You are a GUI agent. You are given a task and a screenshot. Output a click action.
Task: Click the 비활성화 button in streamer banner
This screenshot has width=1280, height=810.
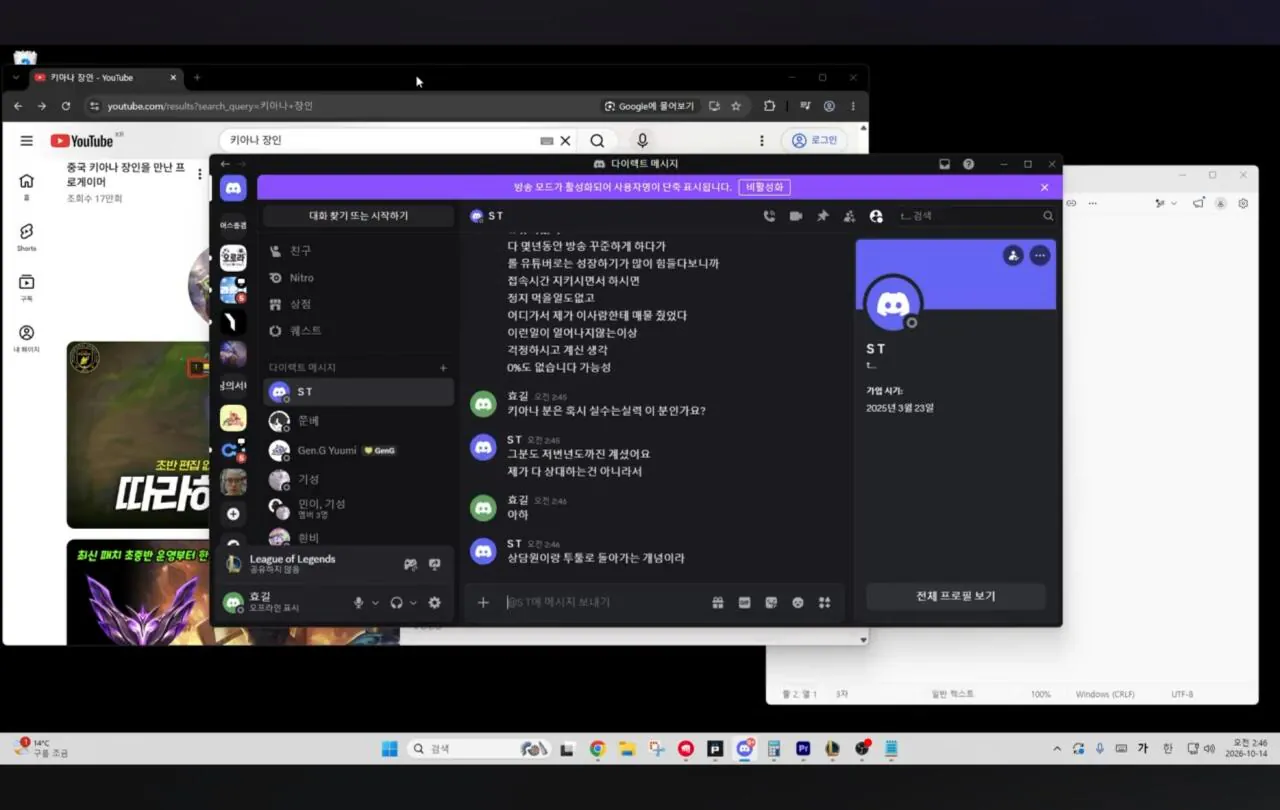765,187
